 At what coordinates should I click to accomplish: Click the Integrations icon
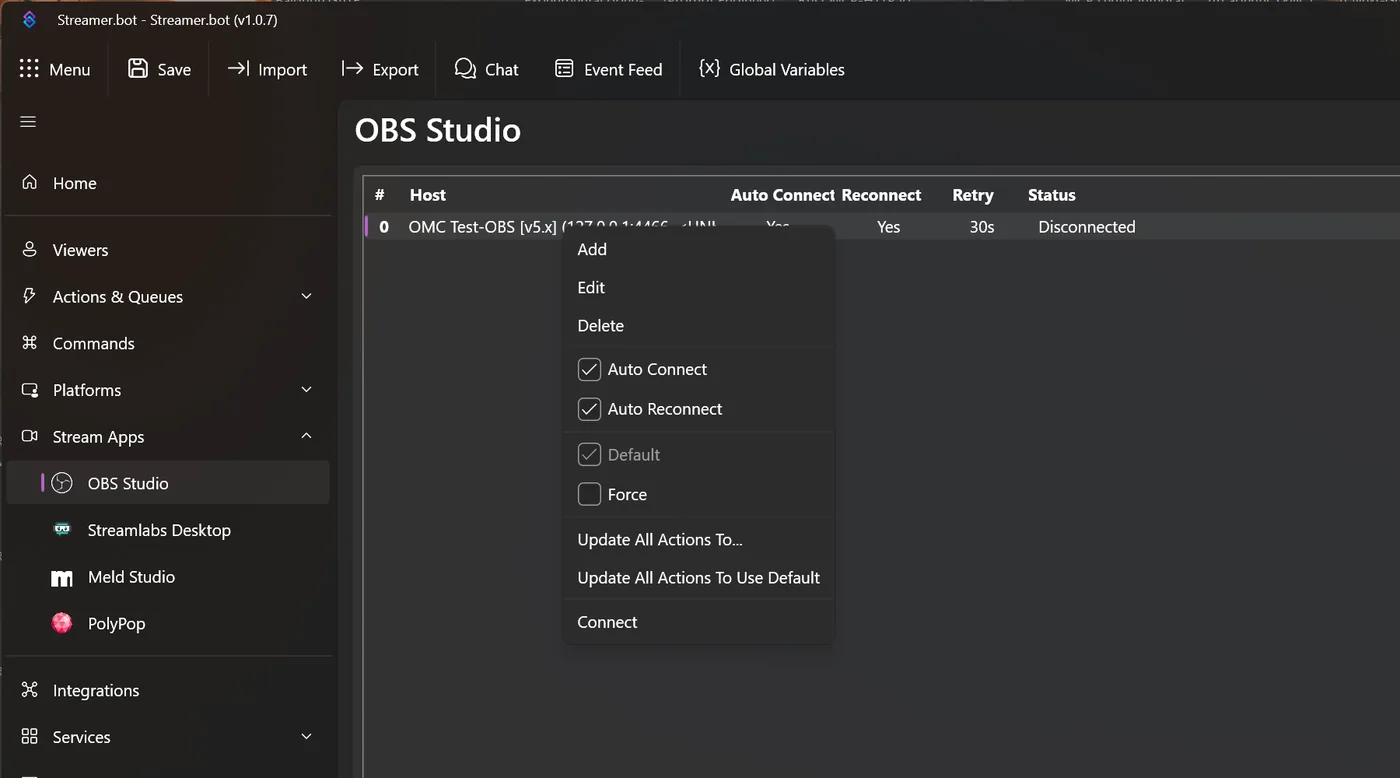(x=30, y=690)
